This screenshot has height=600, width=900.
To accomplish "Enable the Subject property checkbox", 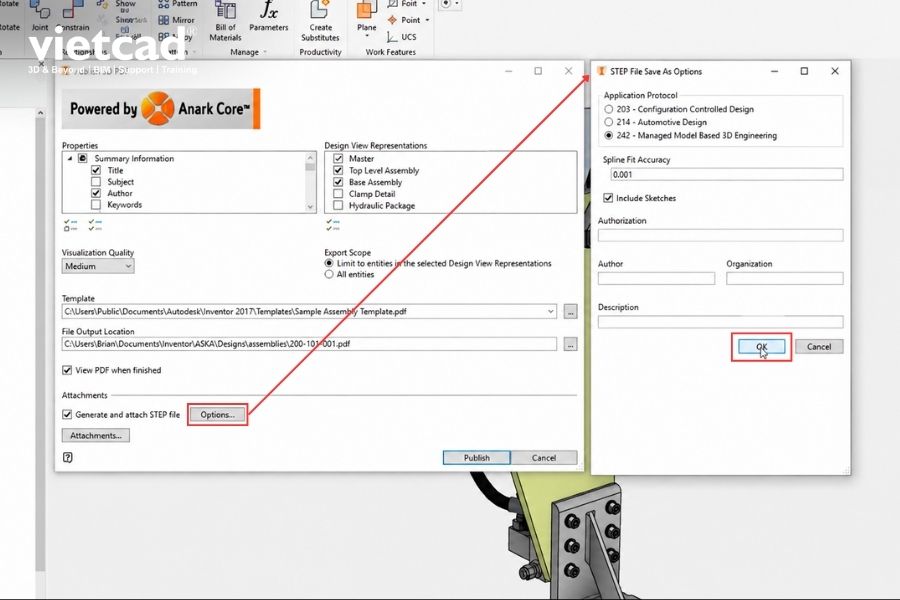I will (96, 182).
